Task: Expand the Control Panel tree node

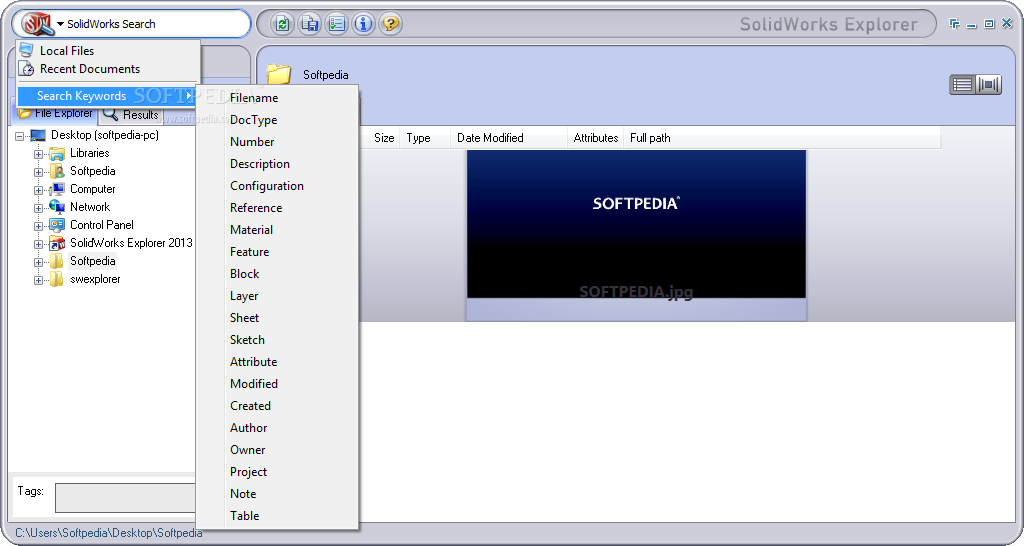Action: (39, 226)
